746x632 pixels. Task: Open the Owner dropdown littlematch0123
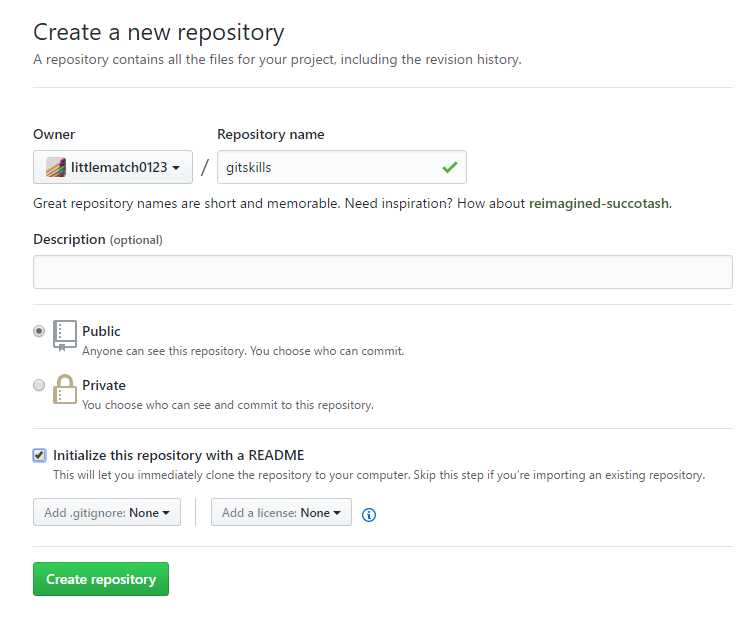(x=113, y=167)
